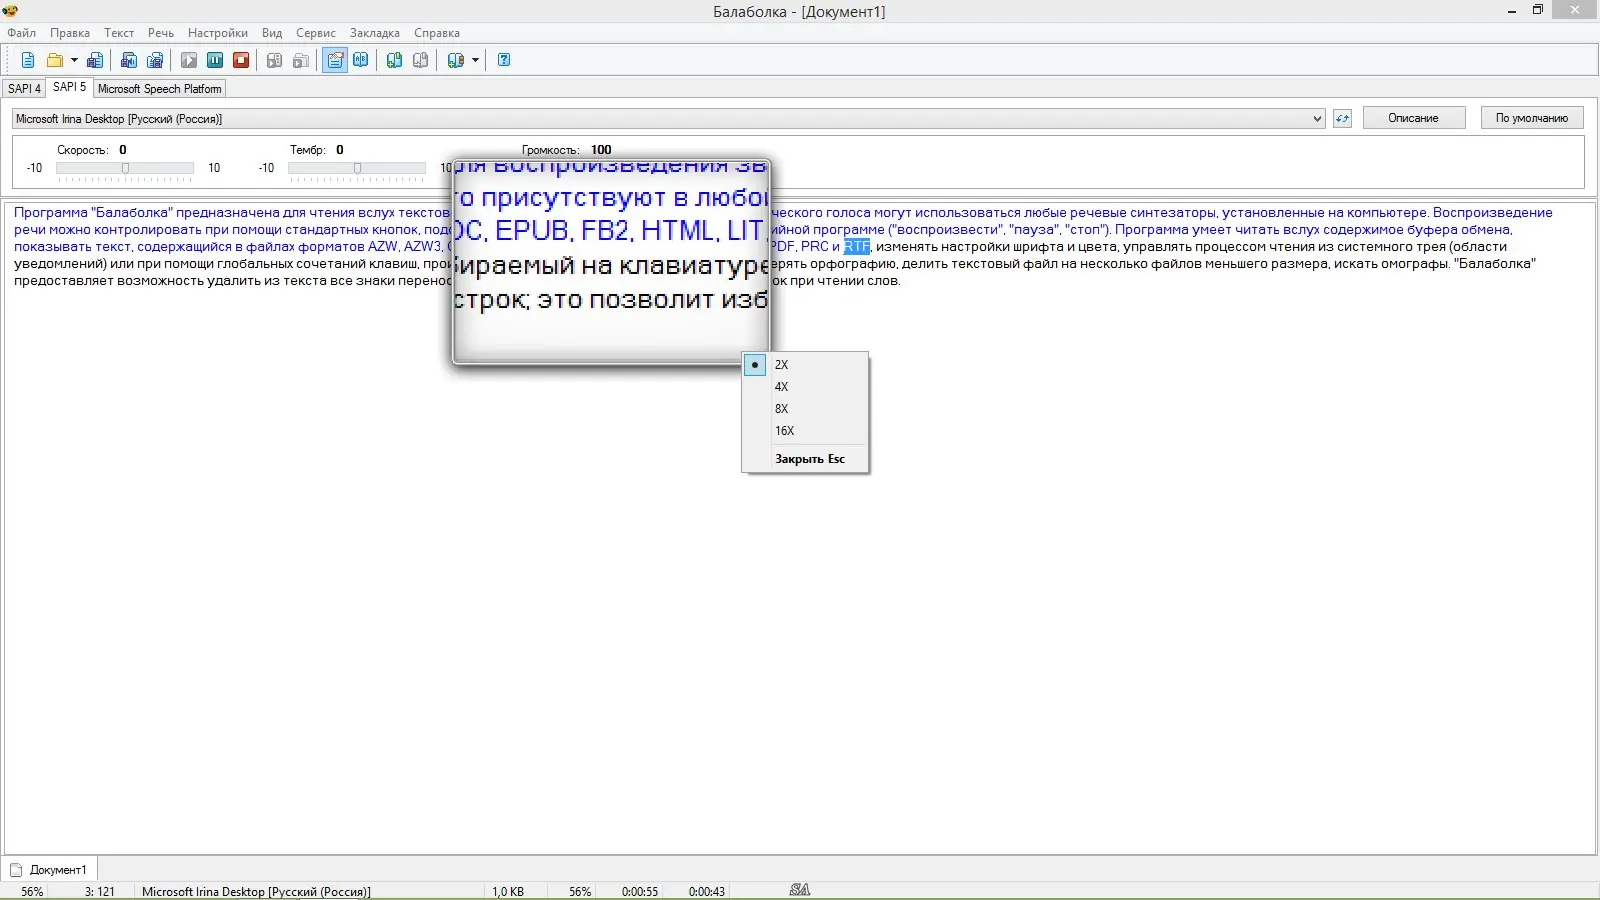
Task: Click the refresh icon beside the voice list
Action: [1342, 119]
